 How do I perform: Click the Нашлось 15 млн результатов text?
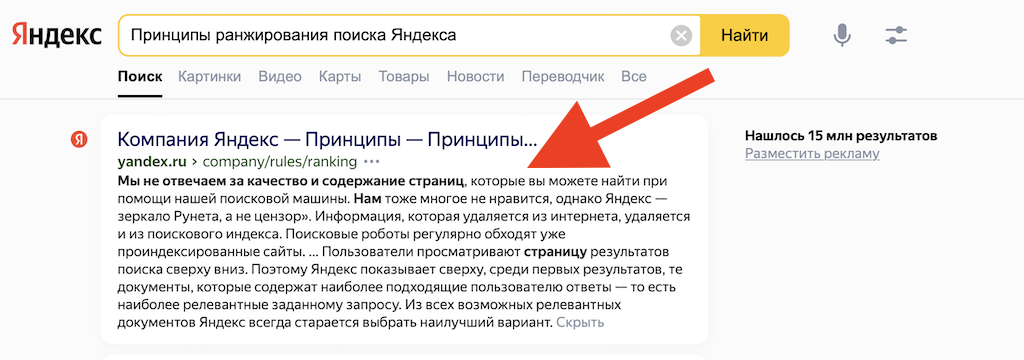[x=841, y=136]
